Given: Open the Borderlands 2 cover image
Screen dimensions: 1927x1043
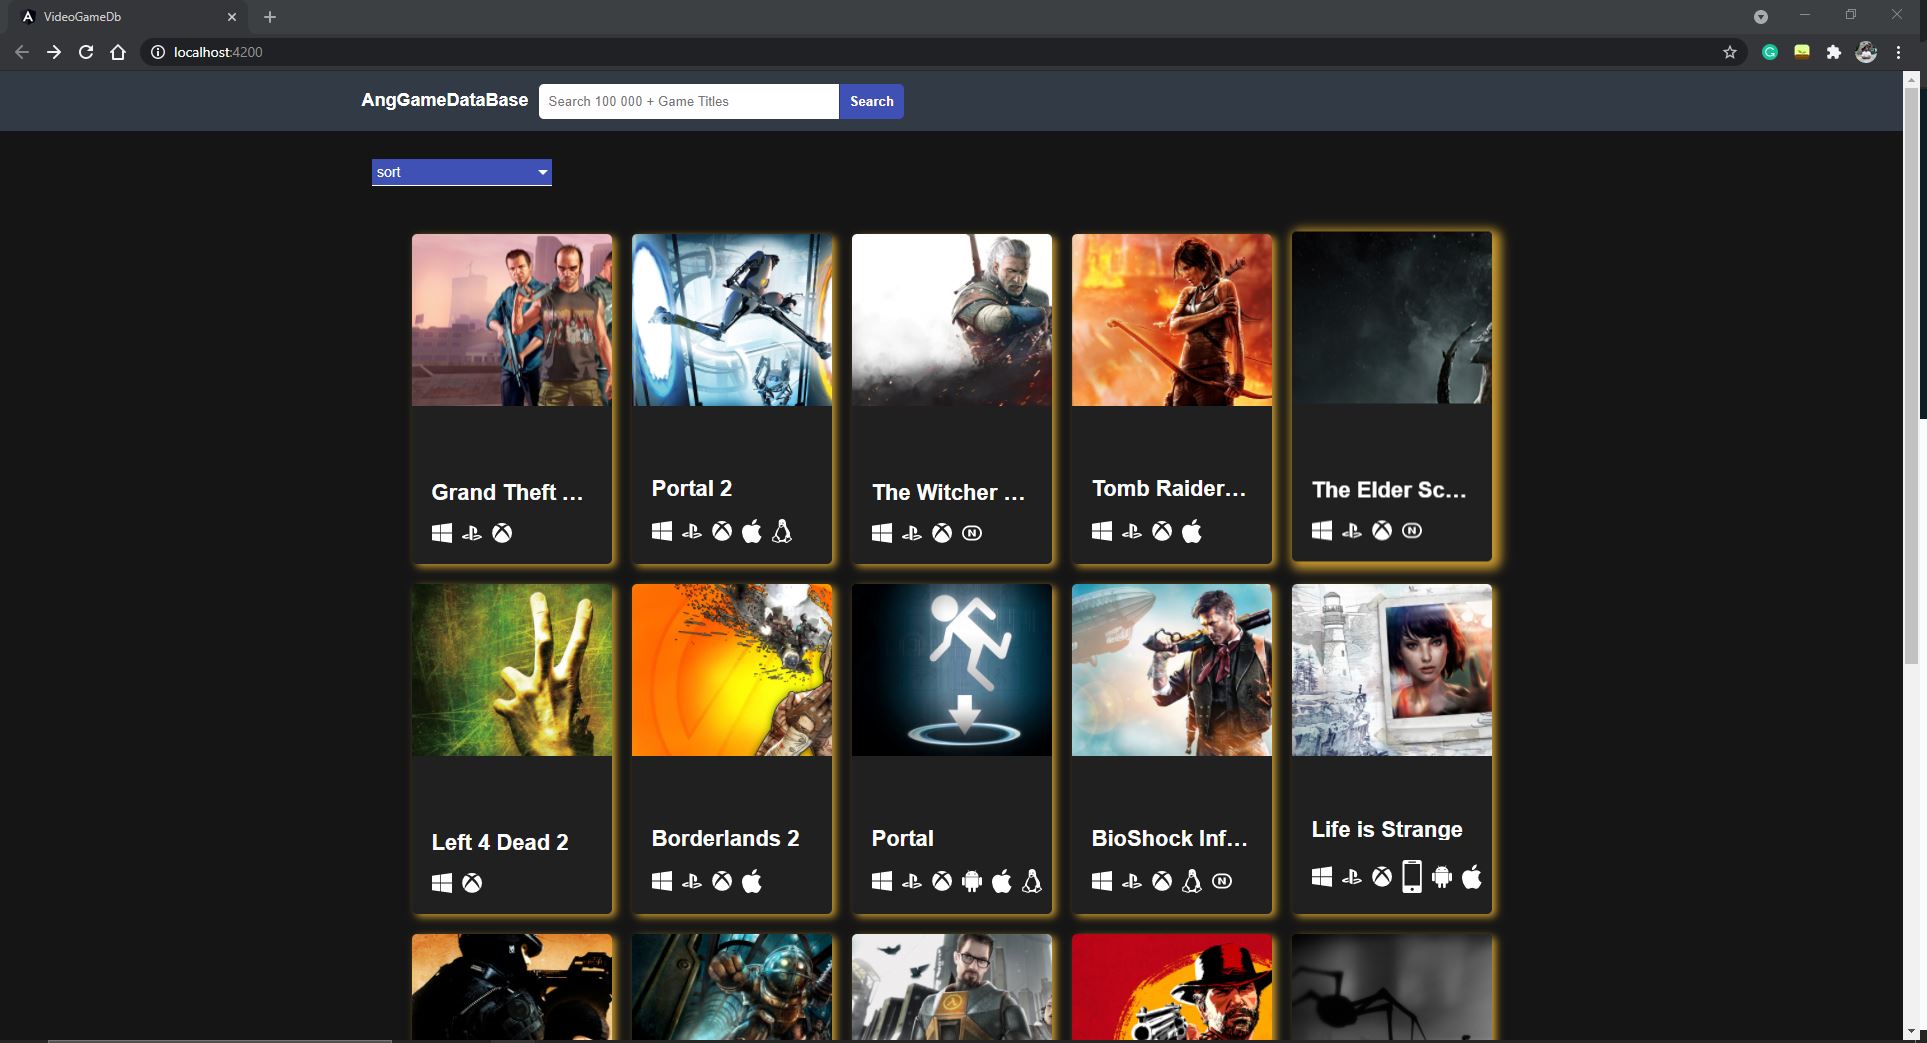Looking at the screenshot, I should 732,670.
